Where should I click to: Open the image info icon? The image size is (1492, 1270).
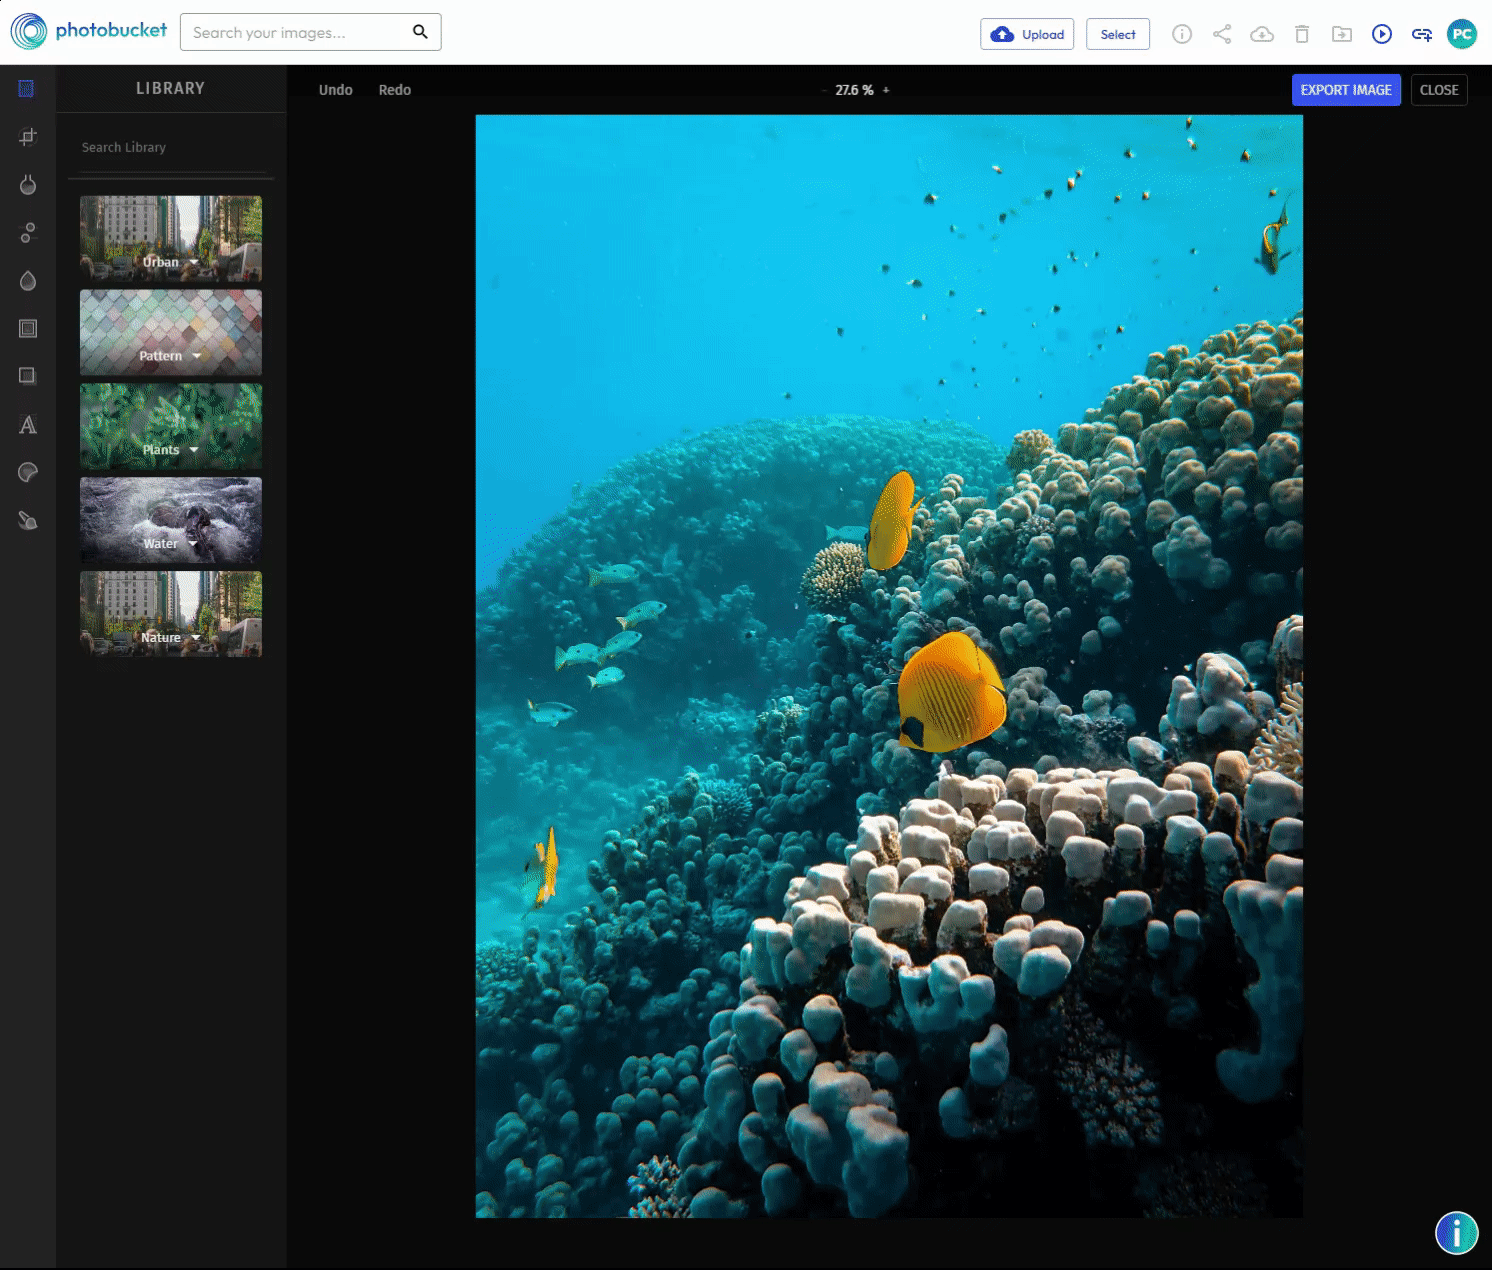coord(1182,34)
